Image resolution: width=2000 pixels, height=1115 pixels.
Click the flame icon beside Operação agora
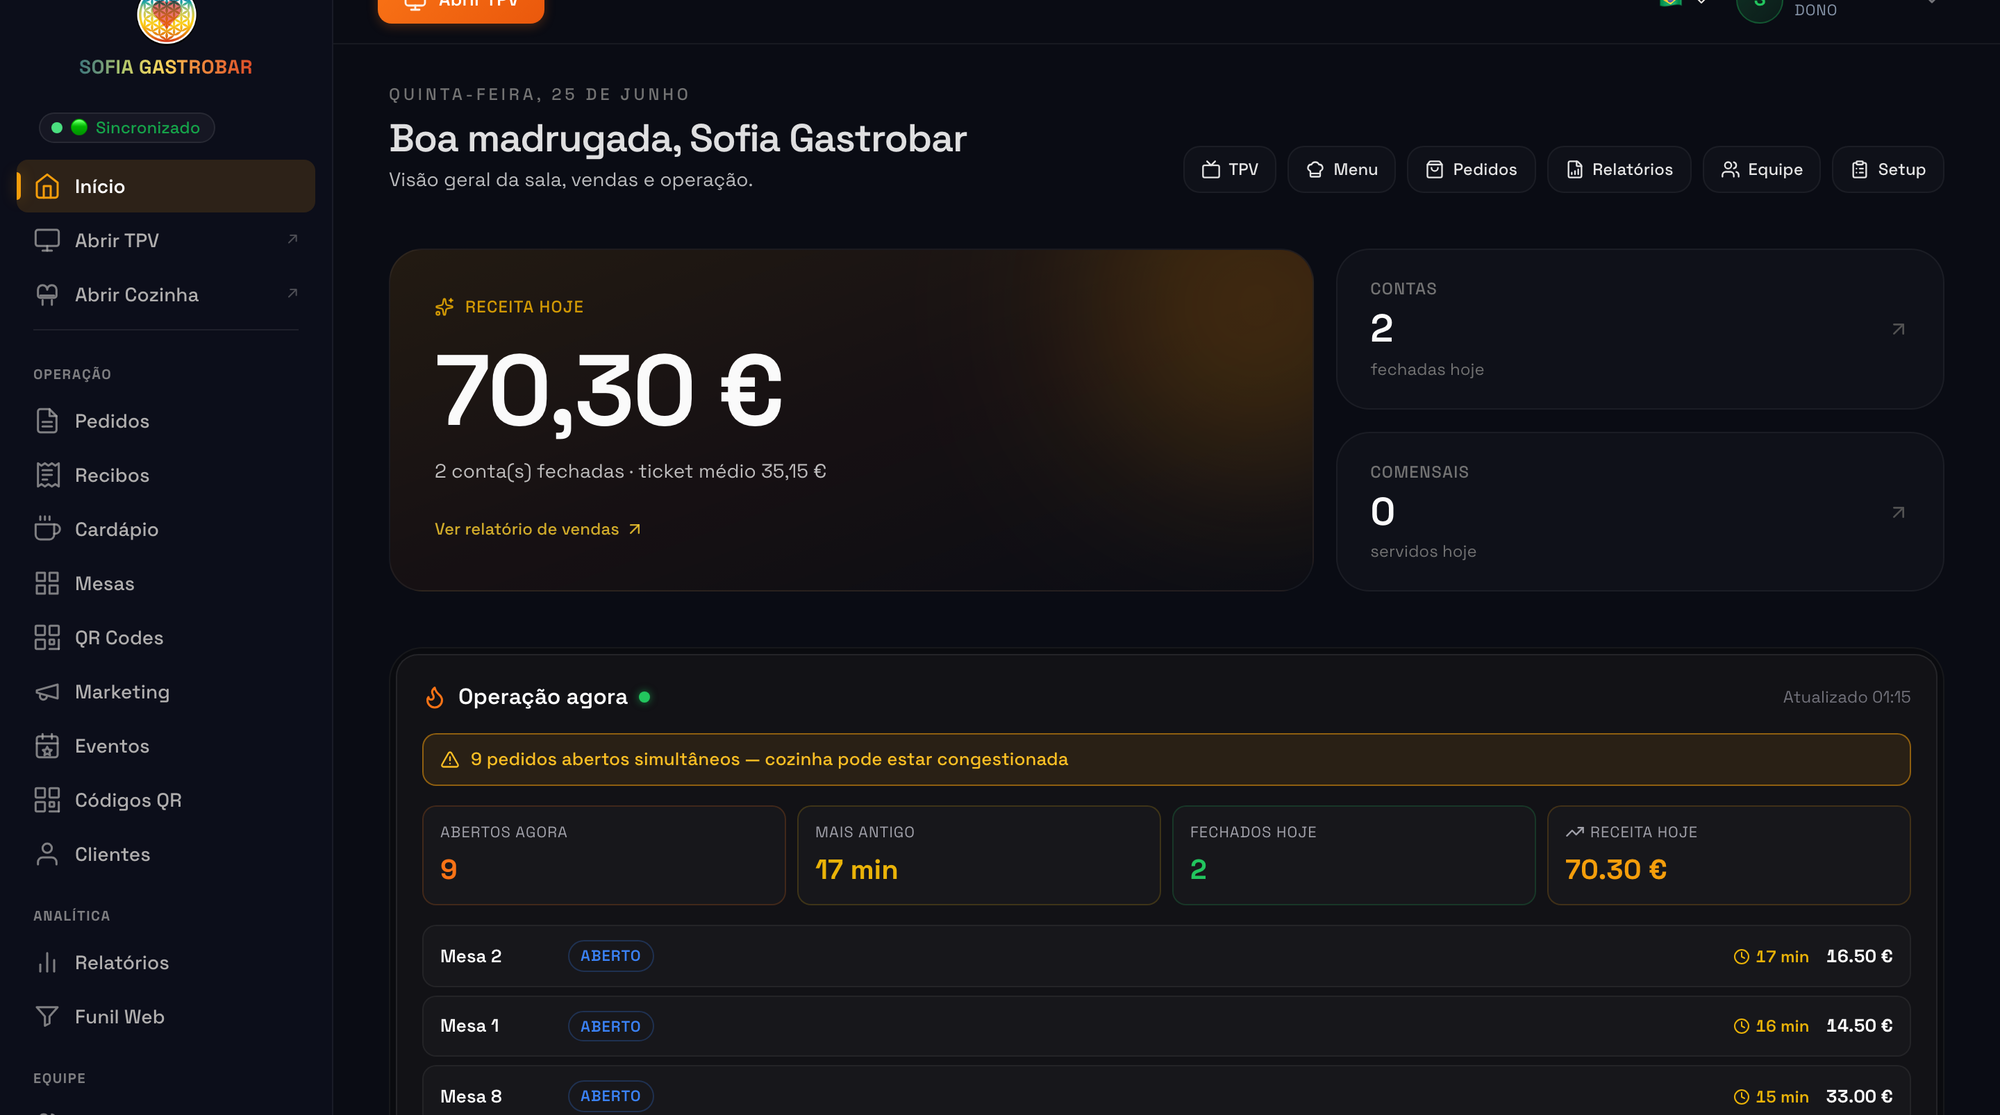tap(434, 697)
